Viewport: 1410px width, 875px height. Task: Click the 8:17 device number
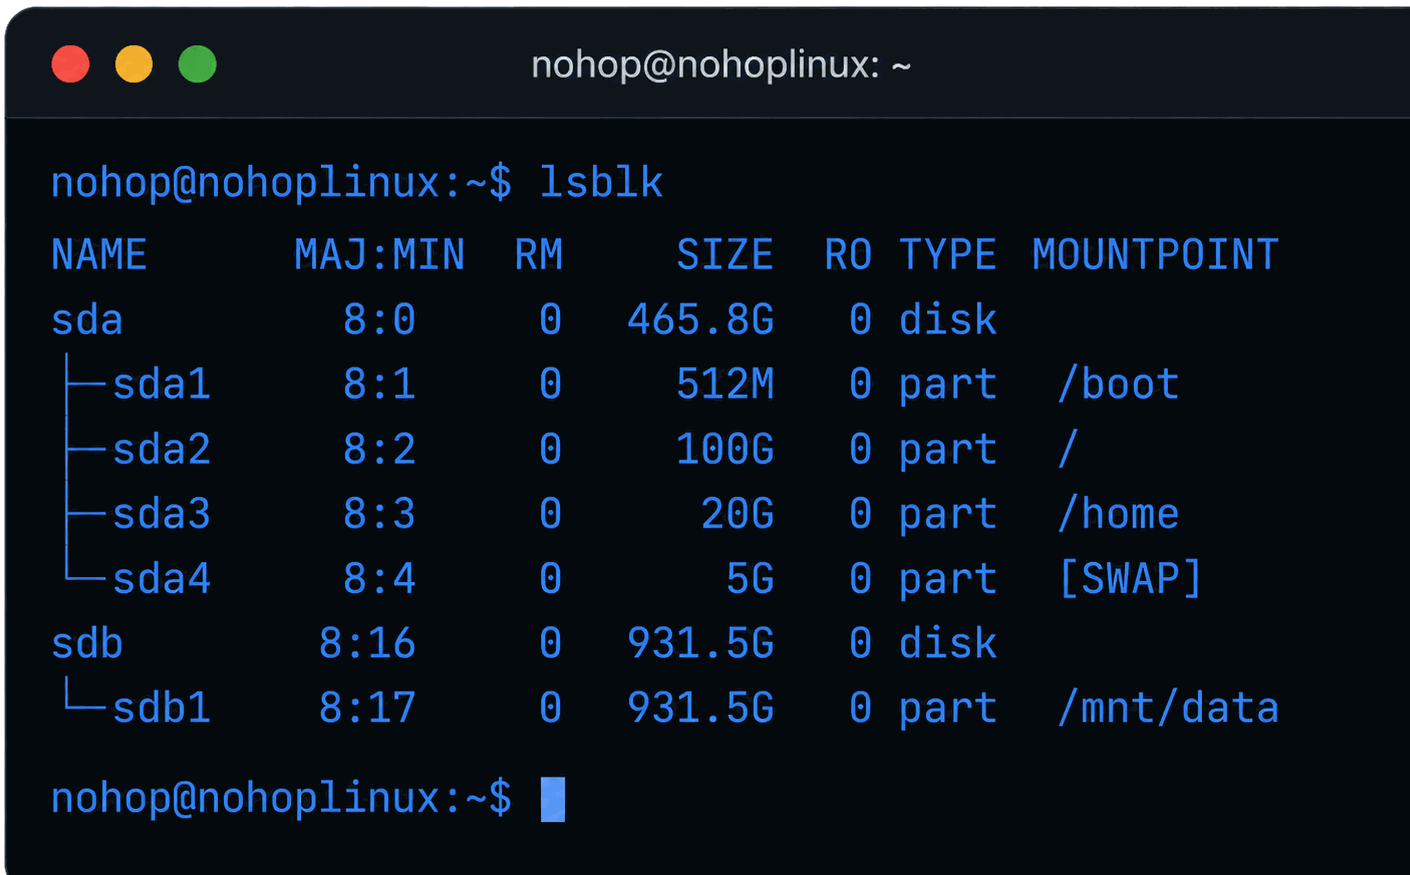pos(367,708)
